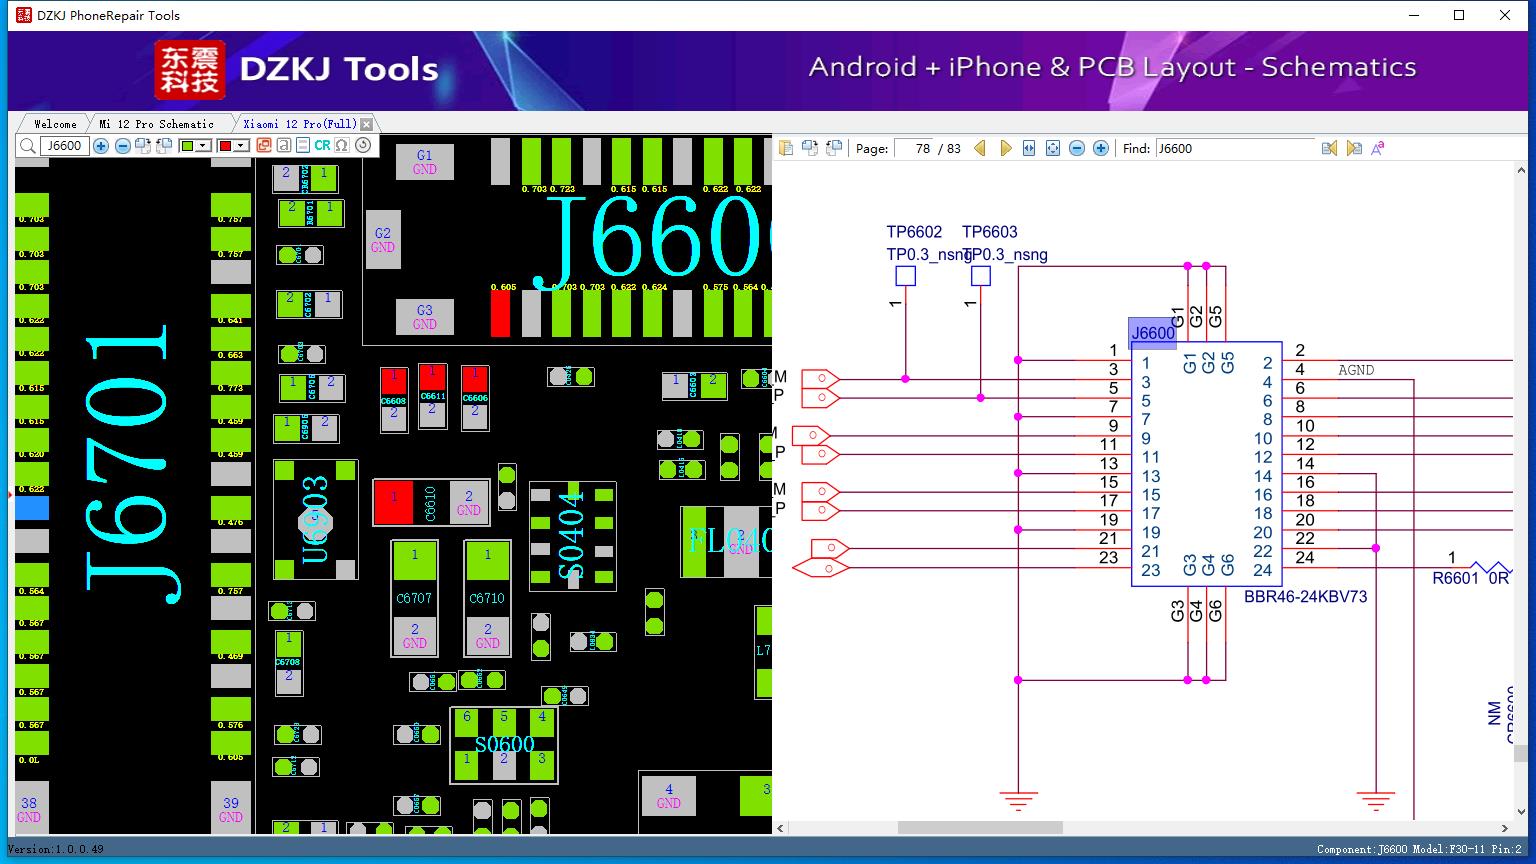Zoom in on the schematic page
This screenshot has width=1536, height=864.
coord(1101,148)
